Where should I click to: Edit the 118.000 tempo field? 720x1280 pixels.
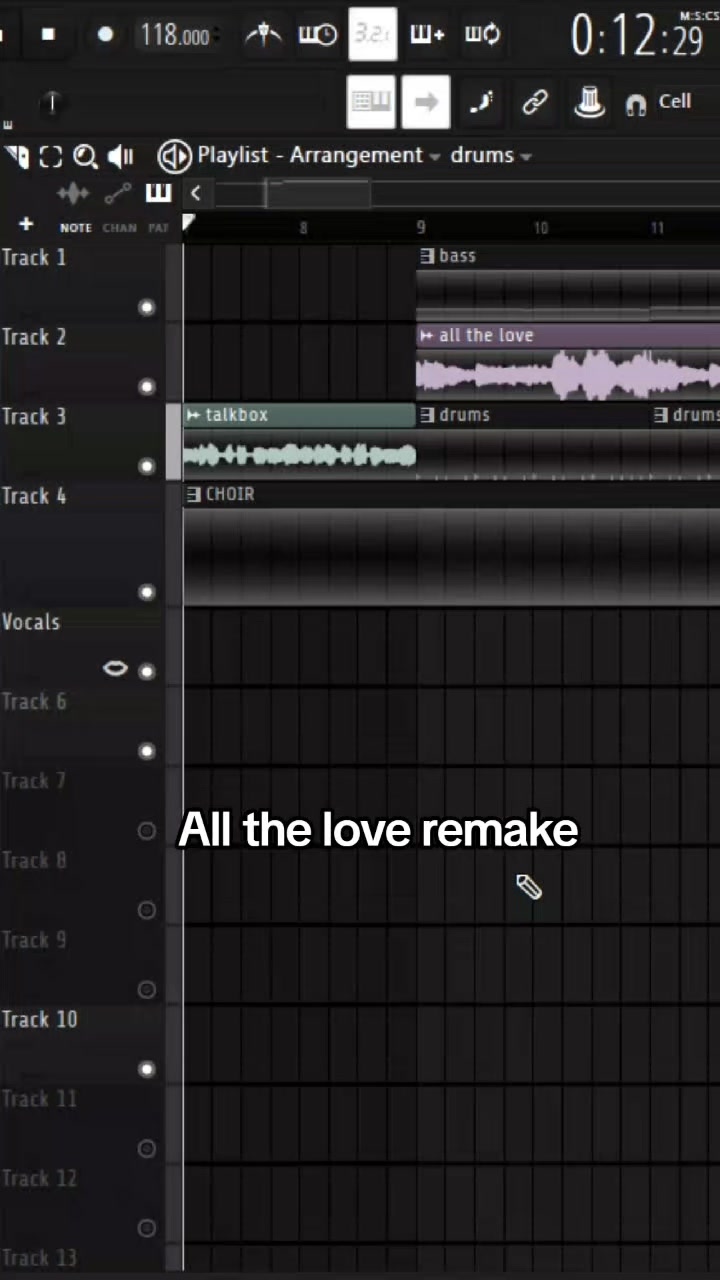coord(175,35)
